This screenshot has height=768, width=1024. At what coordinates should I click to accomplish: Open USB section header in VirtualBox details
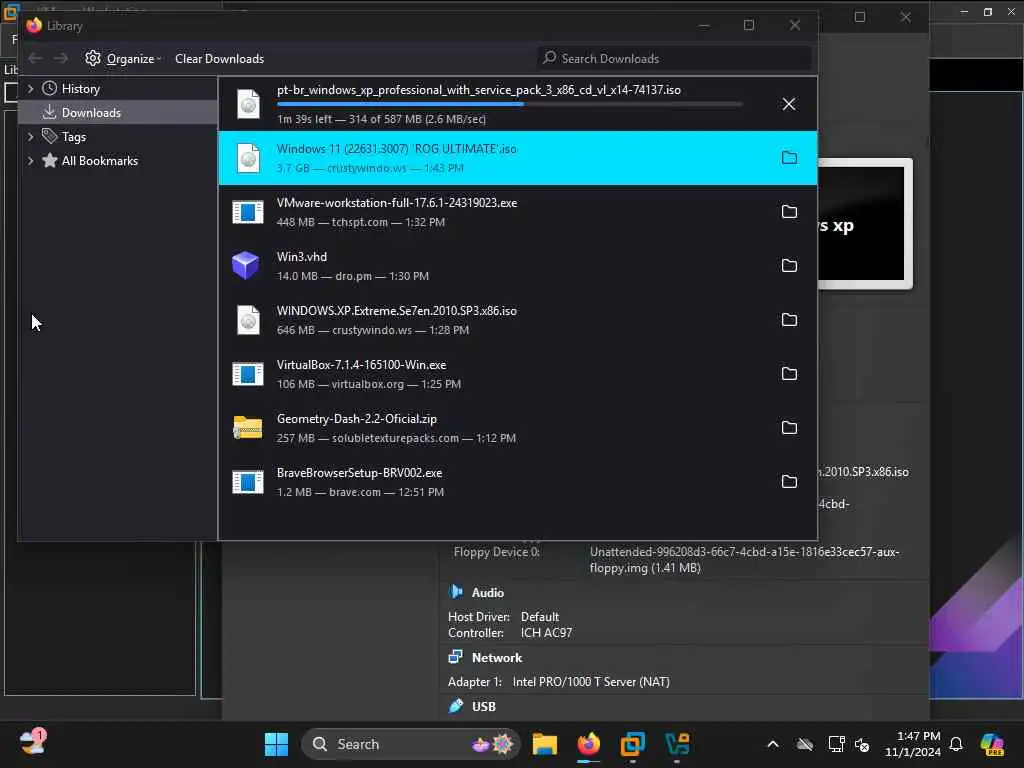483,707
